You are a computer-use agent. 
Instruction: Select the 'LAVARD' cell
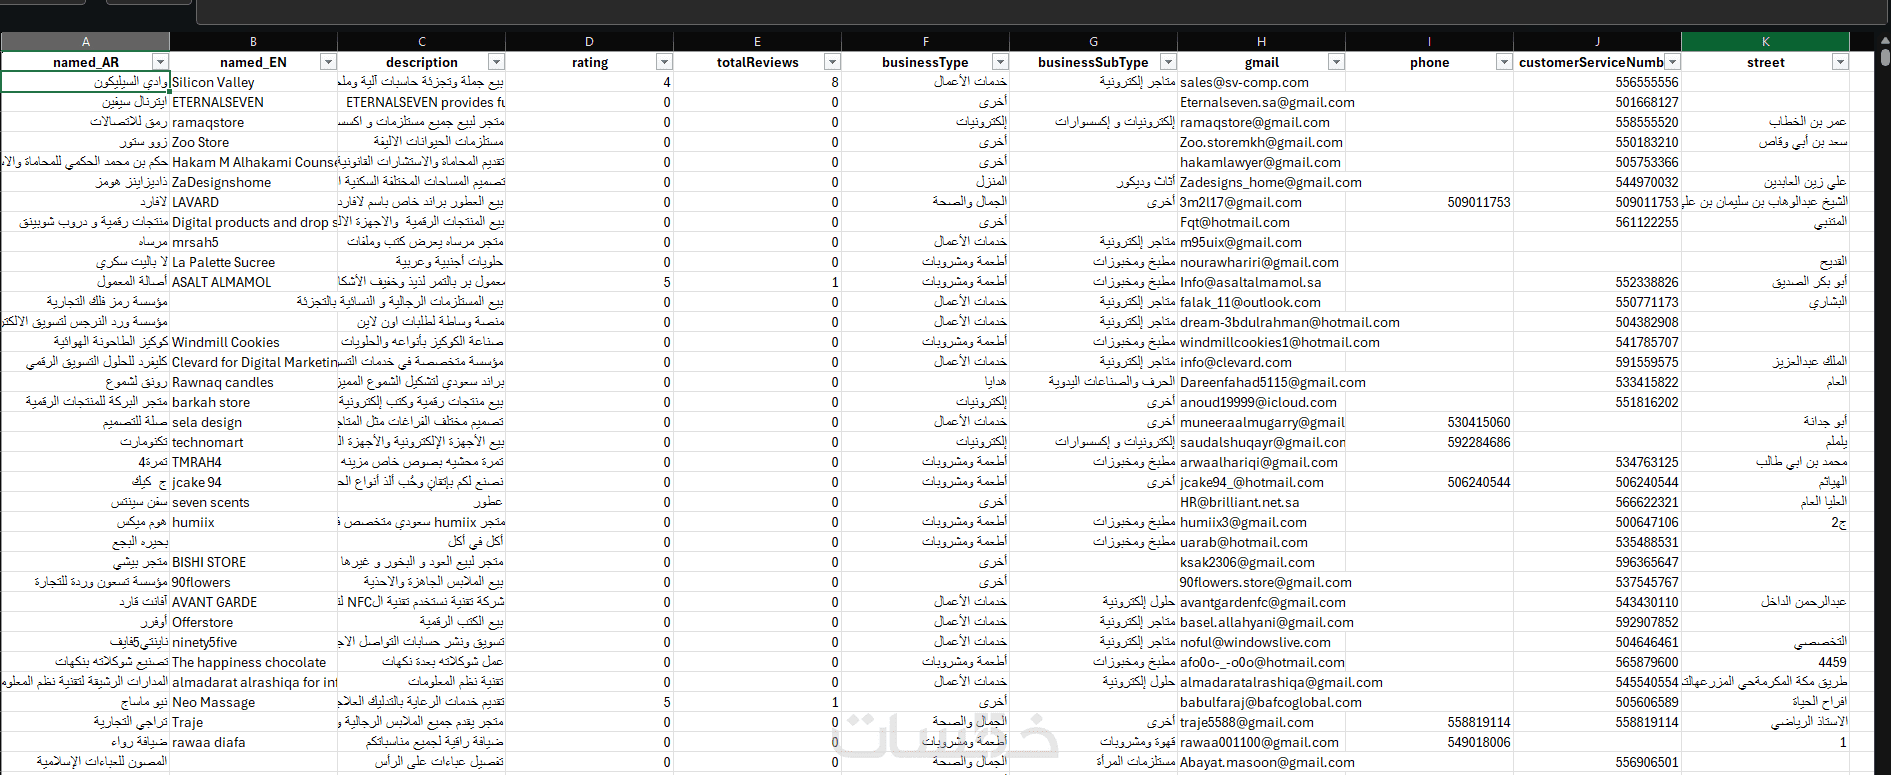coord(254,202)
